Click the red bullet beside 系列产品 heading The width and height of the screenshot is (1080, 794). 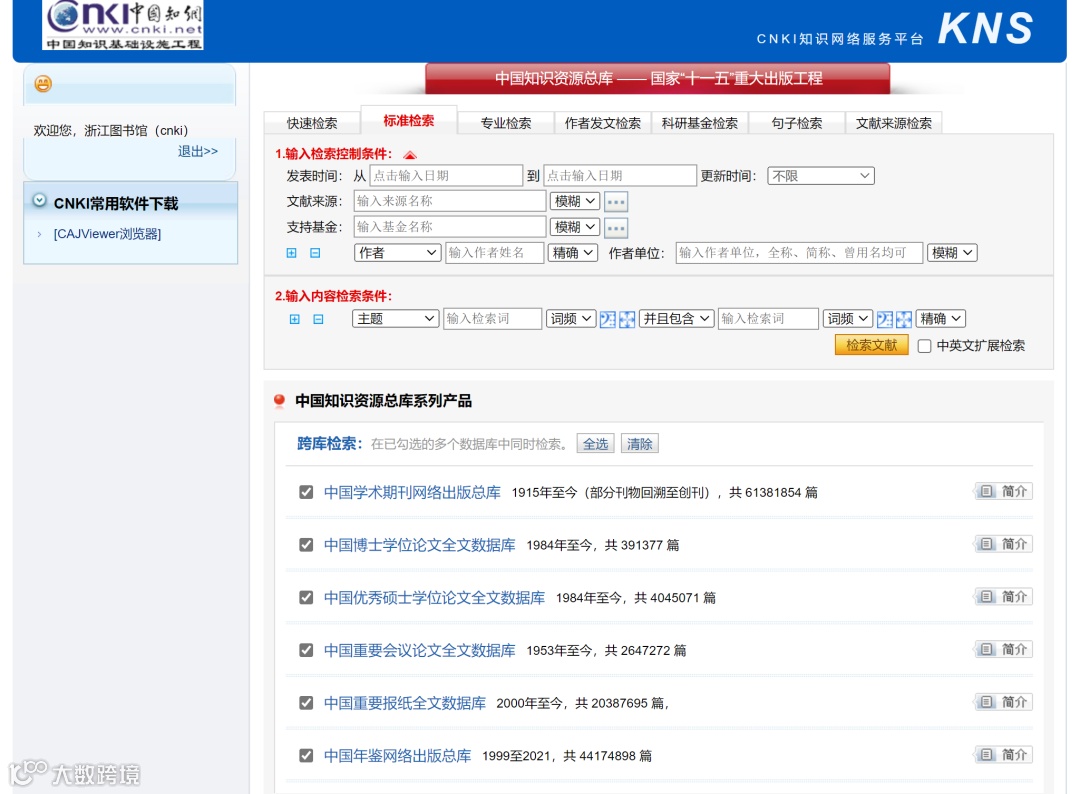click(x=279, y=401)
